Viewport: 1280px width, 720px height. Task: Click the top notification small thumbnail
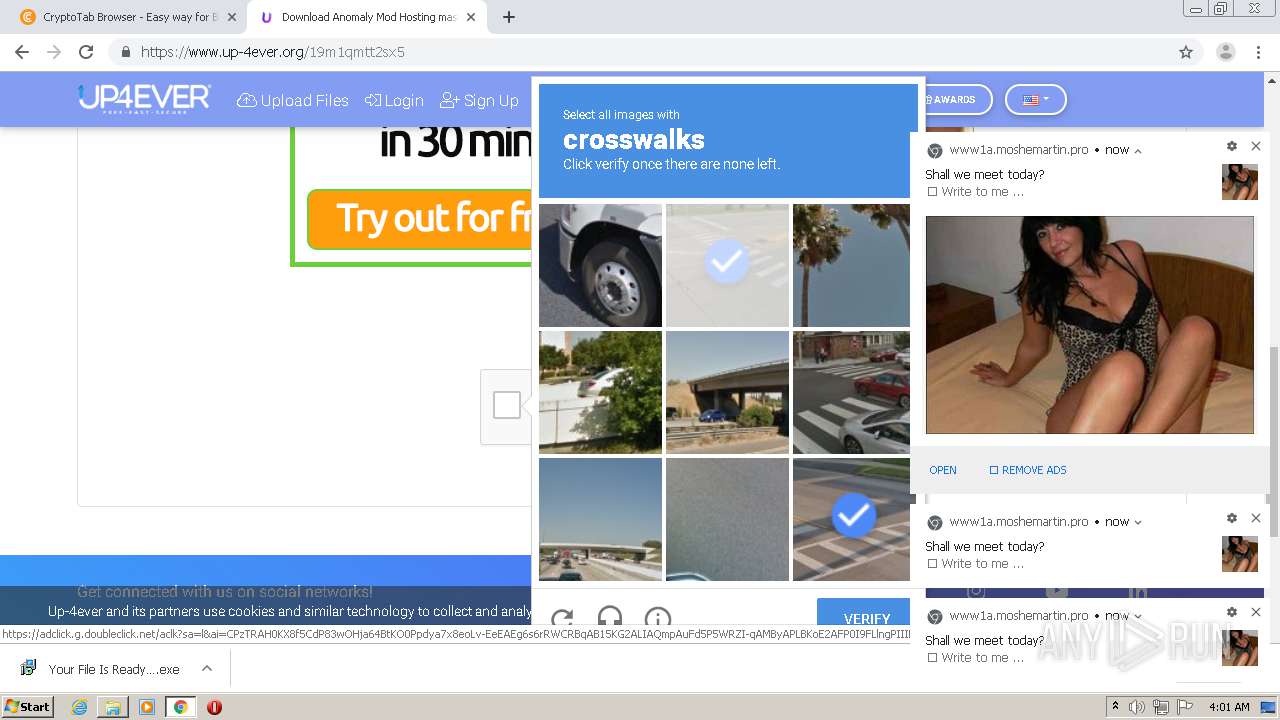1240,182
